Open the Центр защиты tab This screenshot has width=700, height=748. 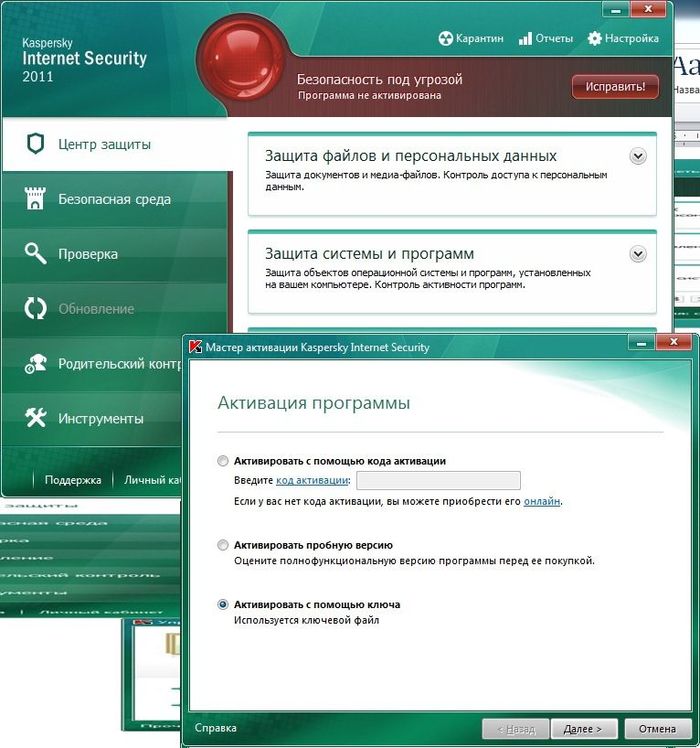[x=117, y=144]
